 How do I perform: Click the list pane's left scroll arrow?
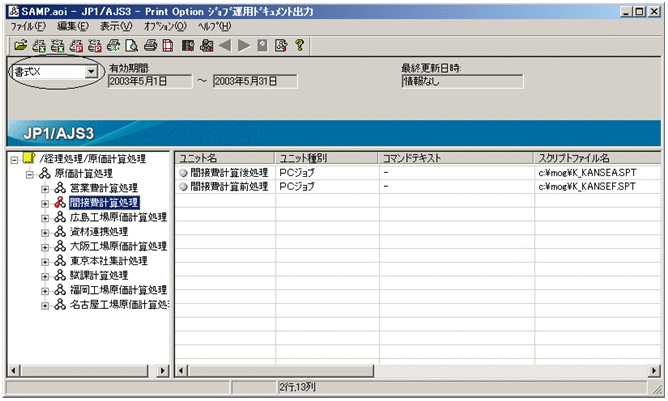point(181,371)
